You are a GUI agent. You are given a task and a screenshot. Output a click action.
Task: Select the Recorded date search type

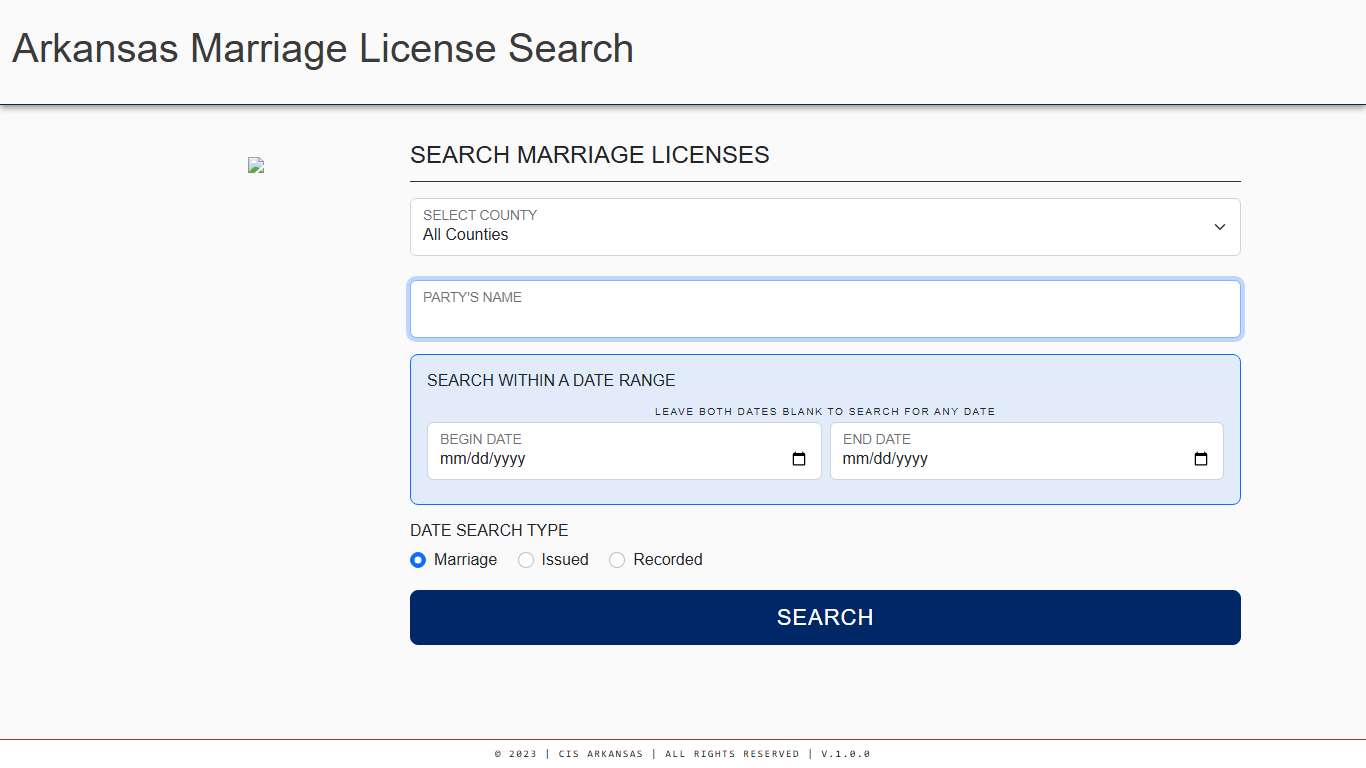tap(617, 560)
